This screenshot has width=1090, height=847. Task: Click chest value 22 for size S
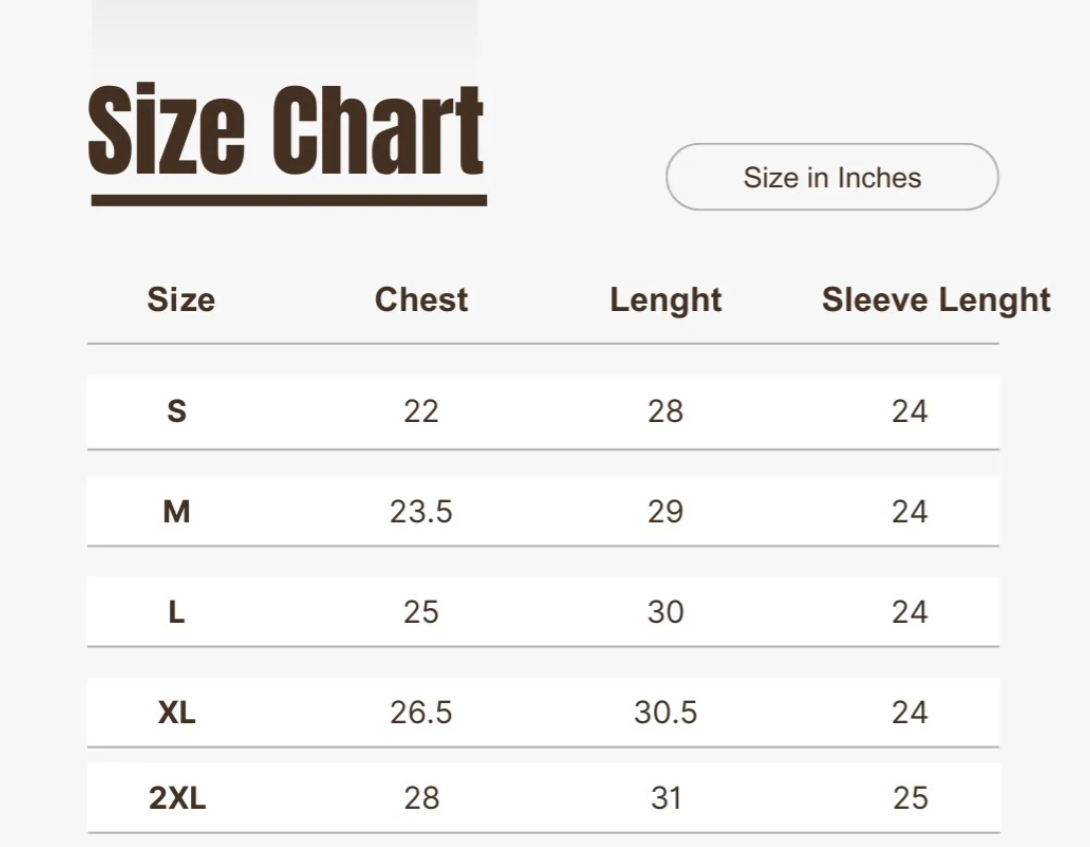point(421,411)
